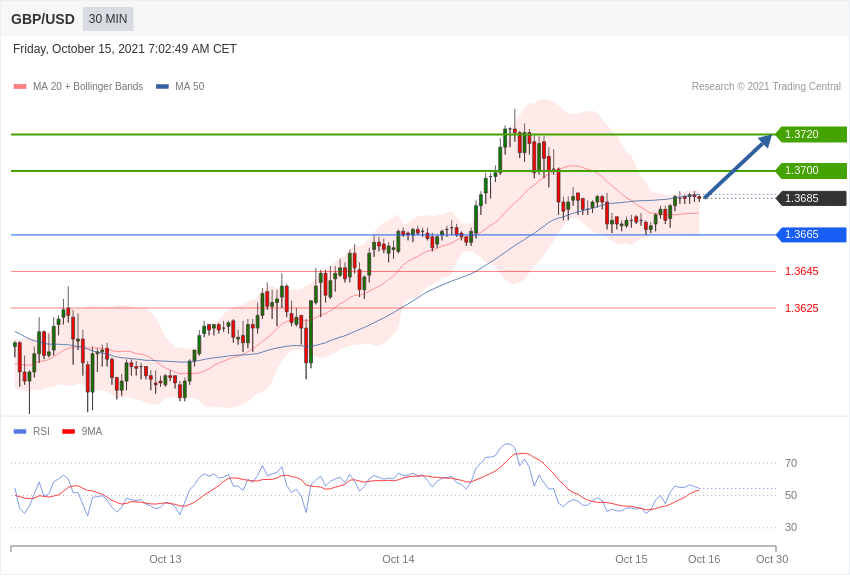Click the RSI 70 level label
Screen dimensions: 850x576
pyautogui.click(x=791, y=463)
